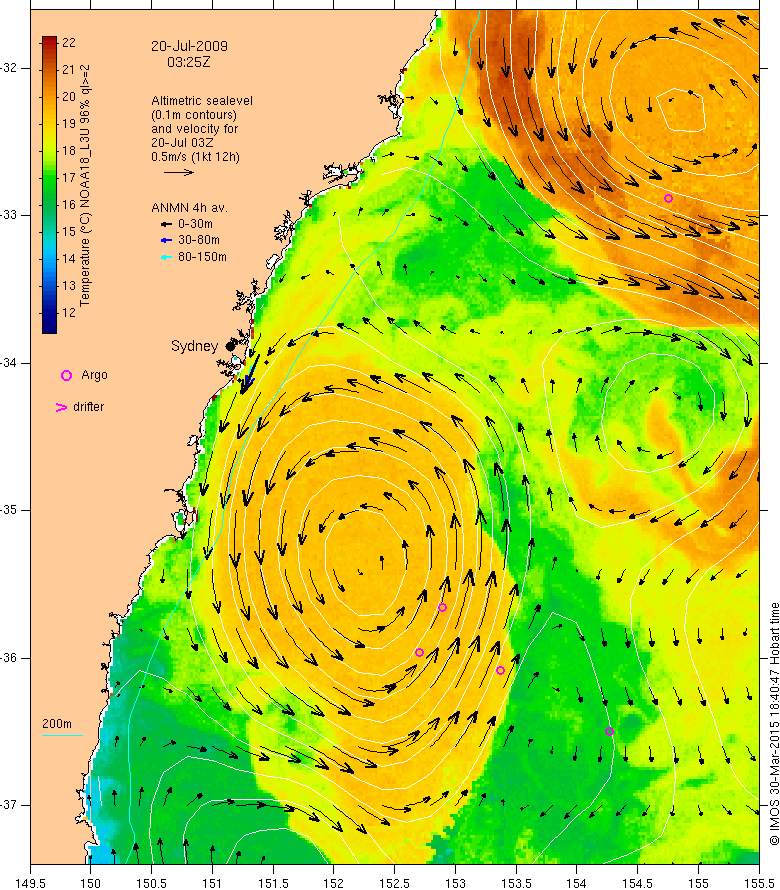
Task: Click the 'ANMN 4h av.' legend heading
Action: point(189,208)
